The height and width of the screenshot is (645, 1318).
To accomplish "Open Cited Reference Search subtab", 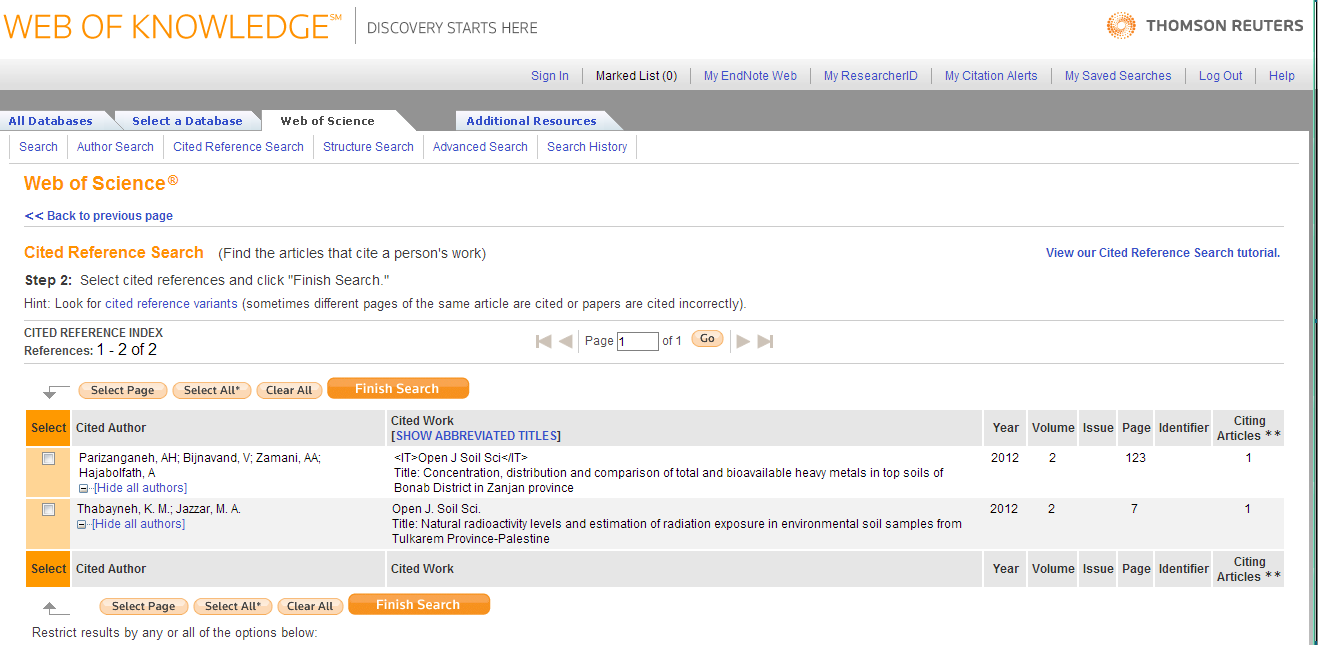I will pyautogui.click(x=238, y=147).
